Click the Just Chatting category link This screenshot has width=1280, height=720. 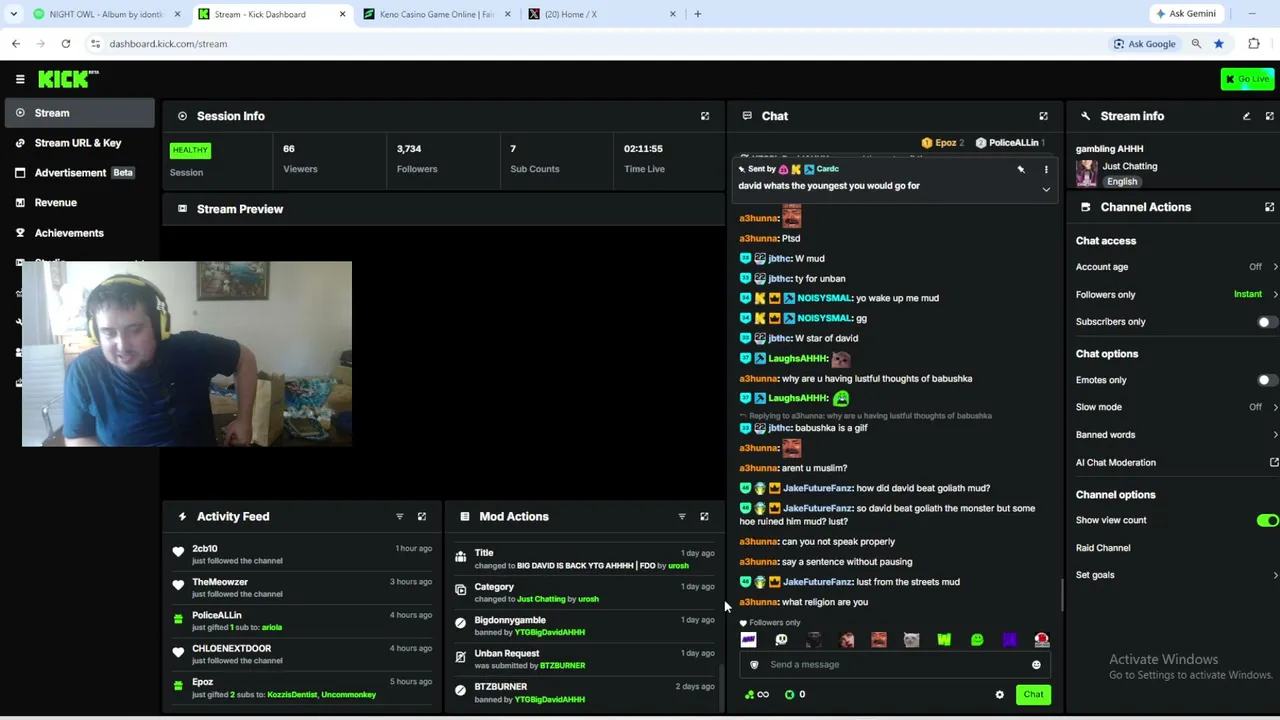(1130, 167)
